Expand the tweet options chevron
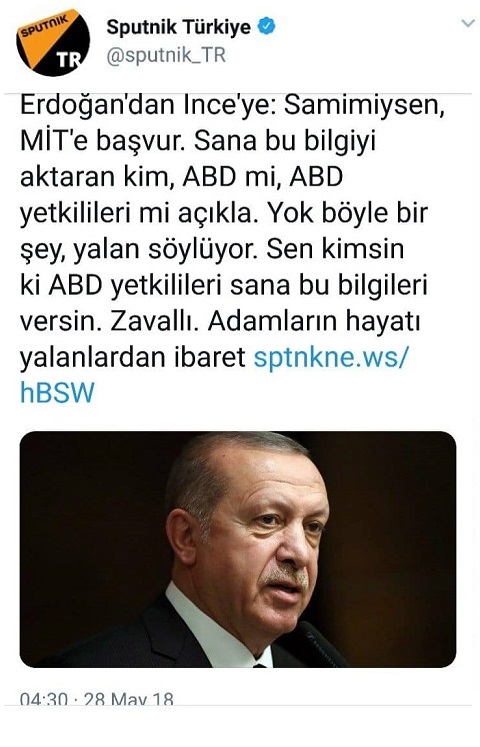Screen dimensions: 480x747 pyautogui.click(x=469, y=23)
